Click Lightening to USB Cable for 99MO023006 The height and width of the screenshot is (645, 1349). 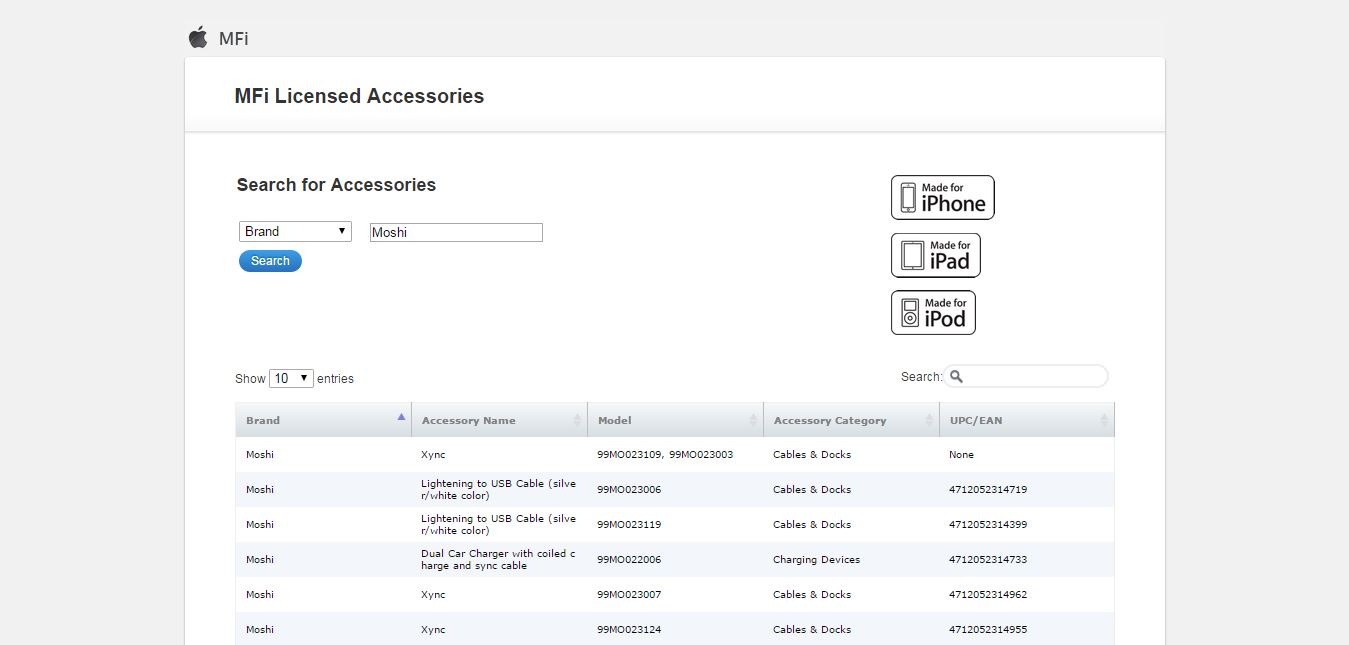(498, 490)
